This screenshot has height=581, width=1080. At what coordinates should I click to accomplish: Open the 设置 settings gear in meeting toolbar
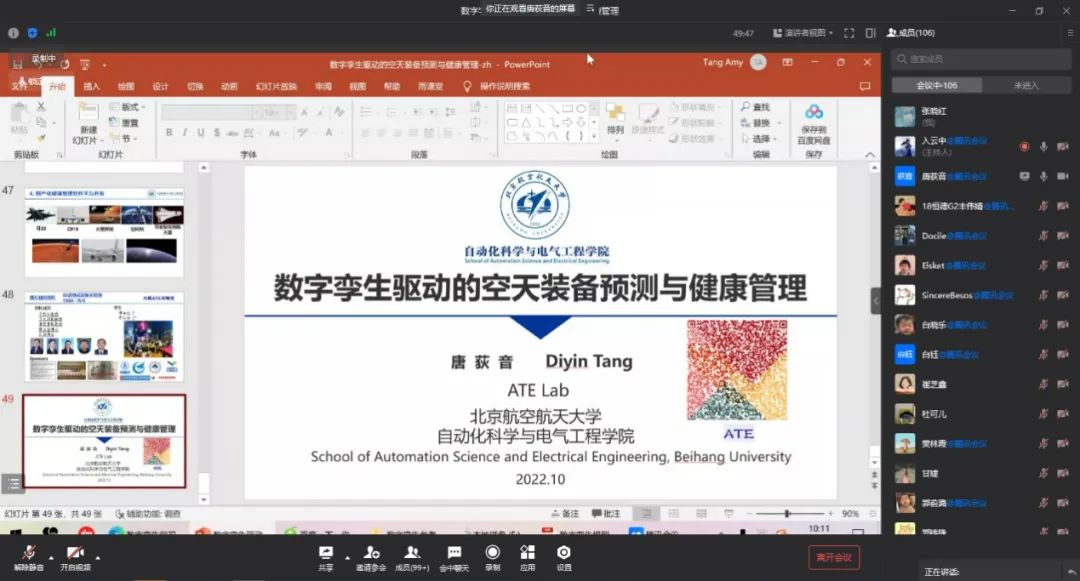pos(564,552)
